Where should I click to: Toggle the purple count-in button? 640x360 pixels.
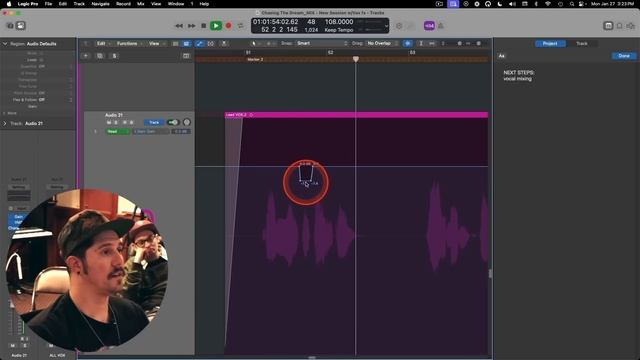click(x=429, y=26)
